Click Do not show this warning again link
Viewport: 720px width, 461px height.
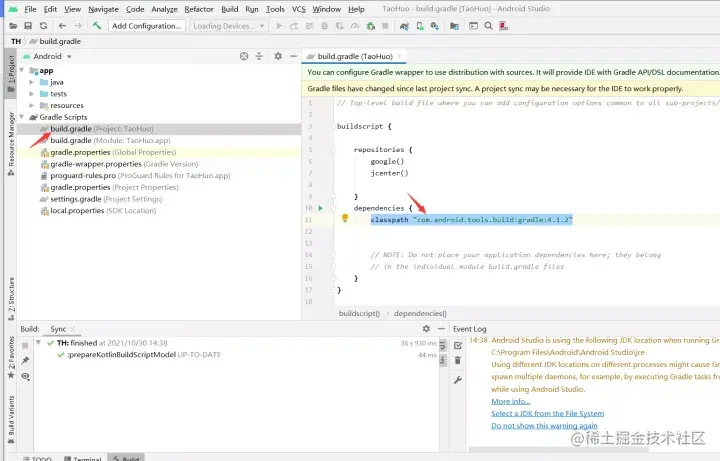[x=544, y=426]
